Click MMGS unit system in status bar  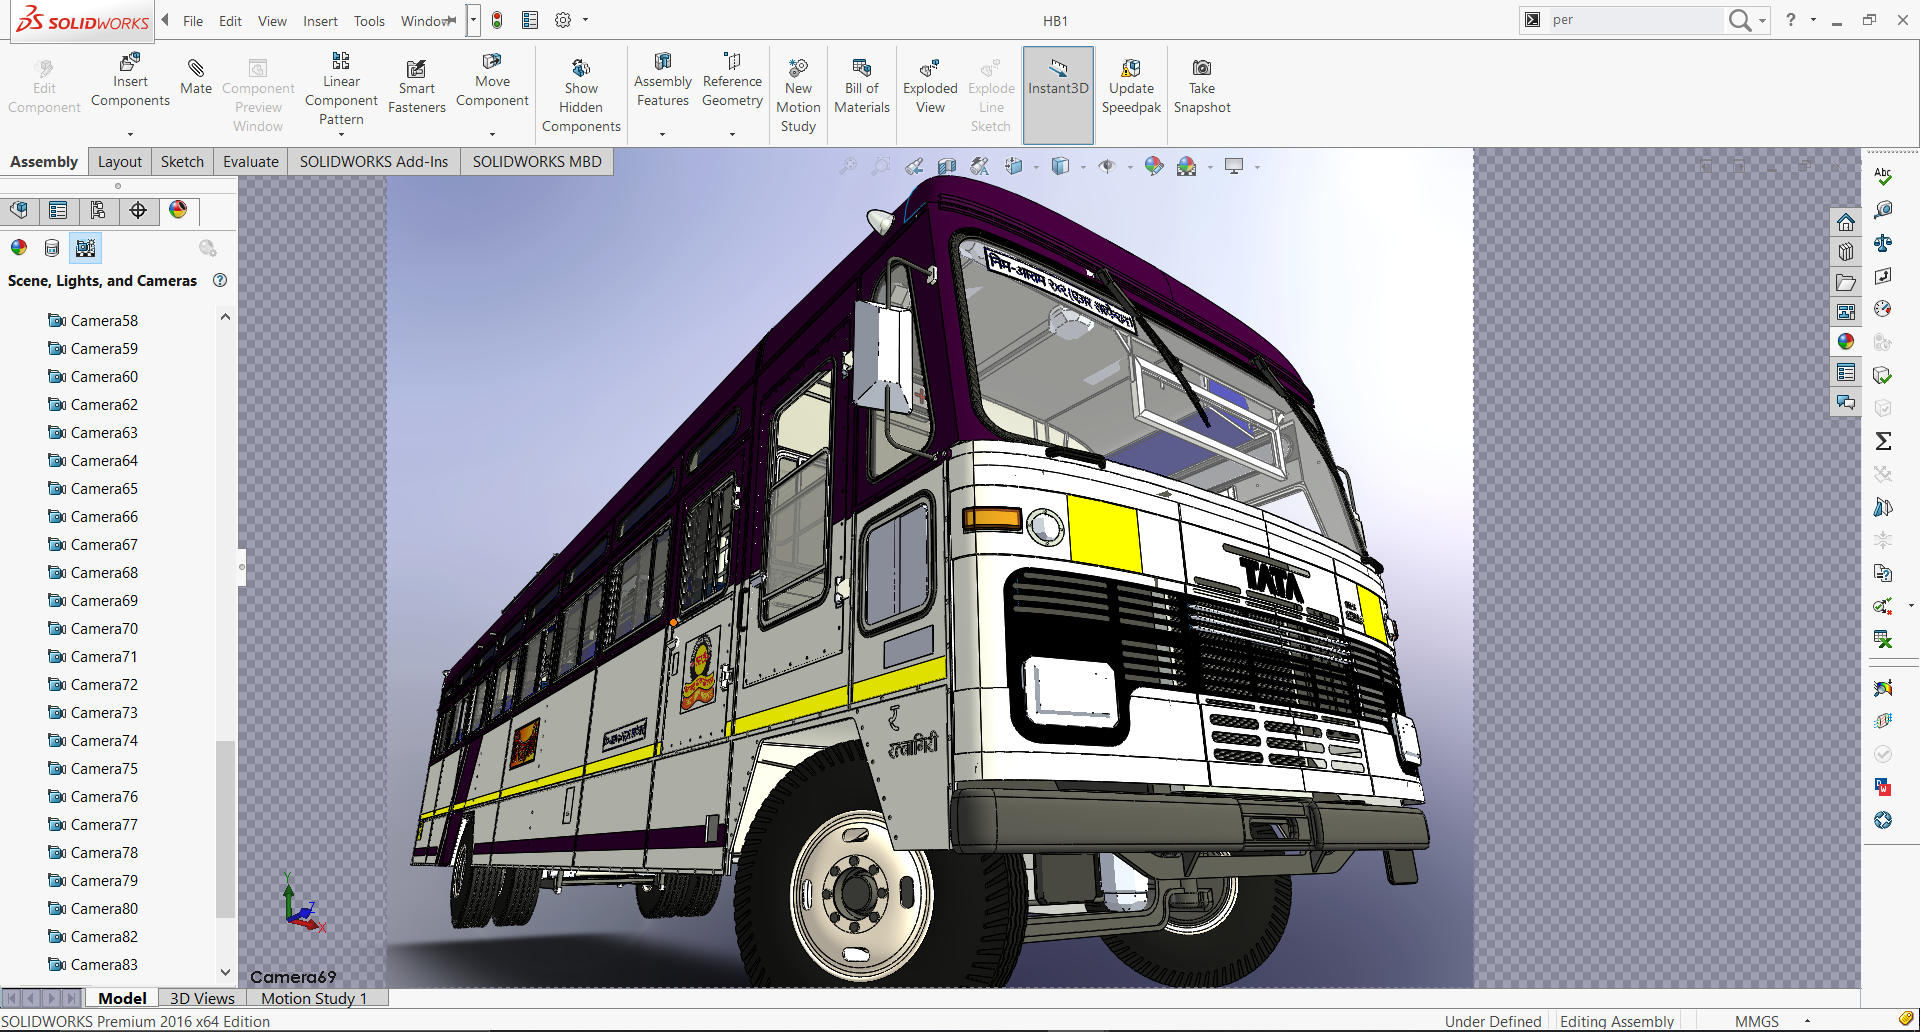(x=1757, y=1021)
